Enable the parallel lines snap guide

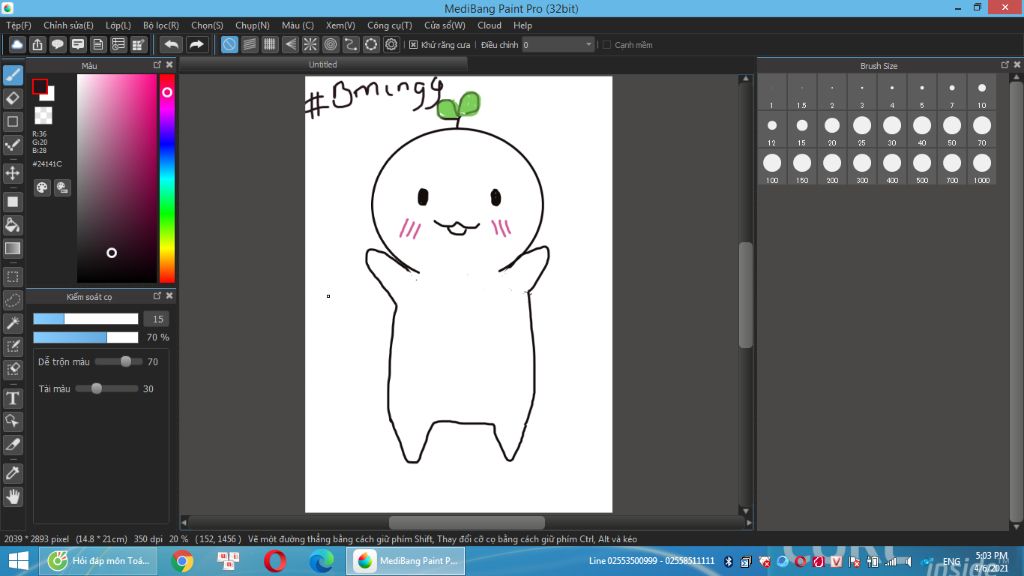[x=249, y=44]
